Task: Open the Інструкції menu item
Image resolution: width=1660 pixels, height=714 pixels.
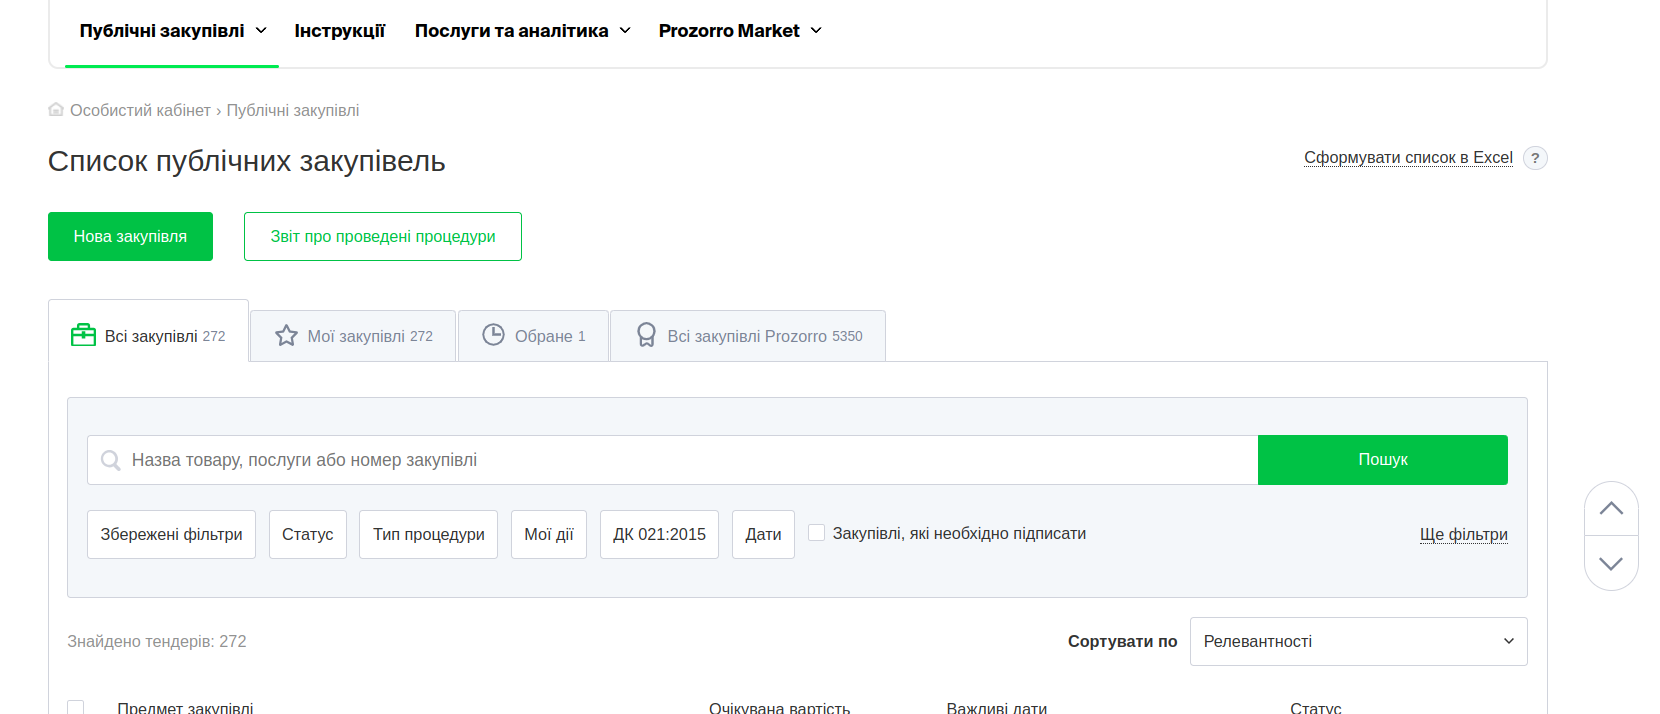Action: point(339,31)
